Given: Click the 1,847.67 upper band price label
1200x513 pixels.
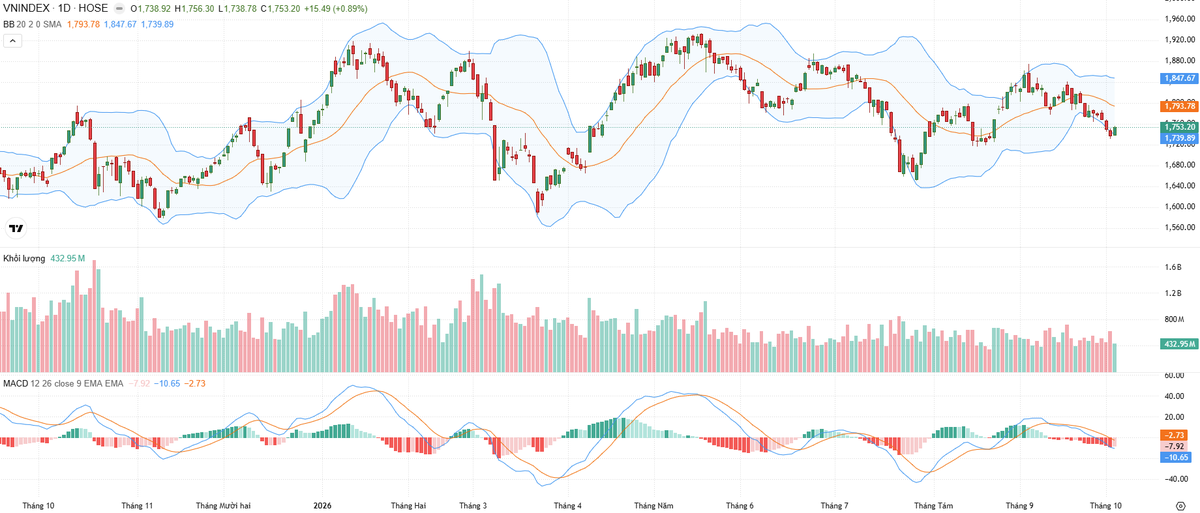Looking at the screenshot, I should tap(1179, 78).
